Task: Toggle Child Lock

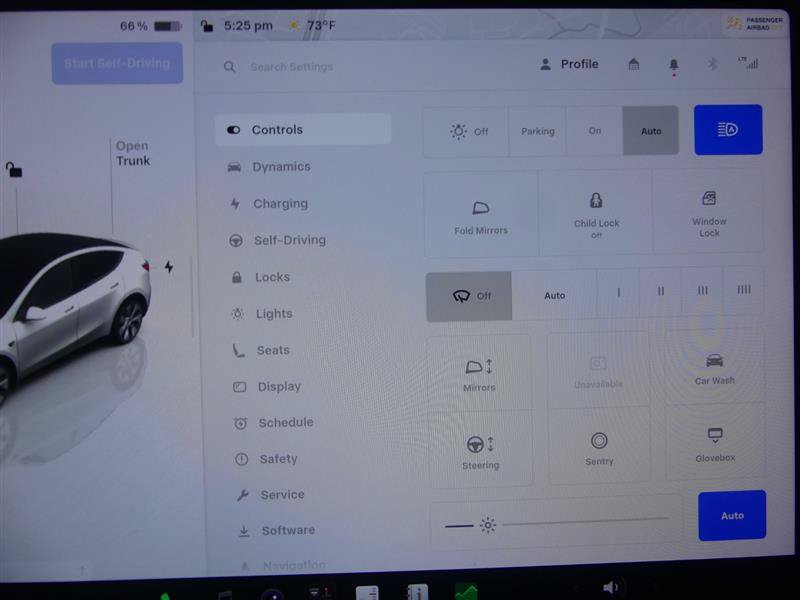Action: click(x=596, y=213)
